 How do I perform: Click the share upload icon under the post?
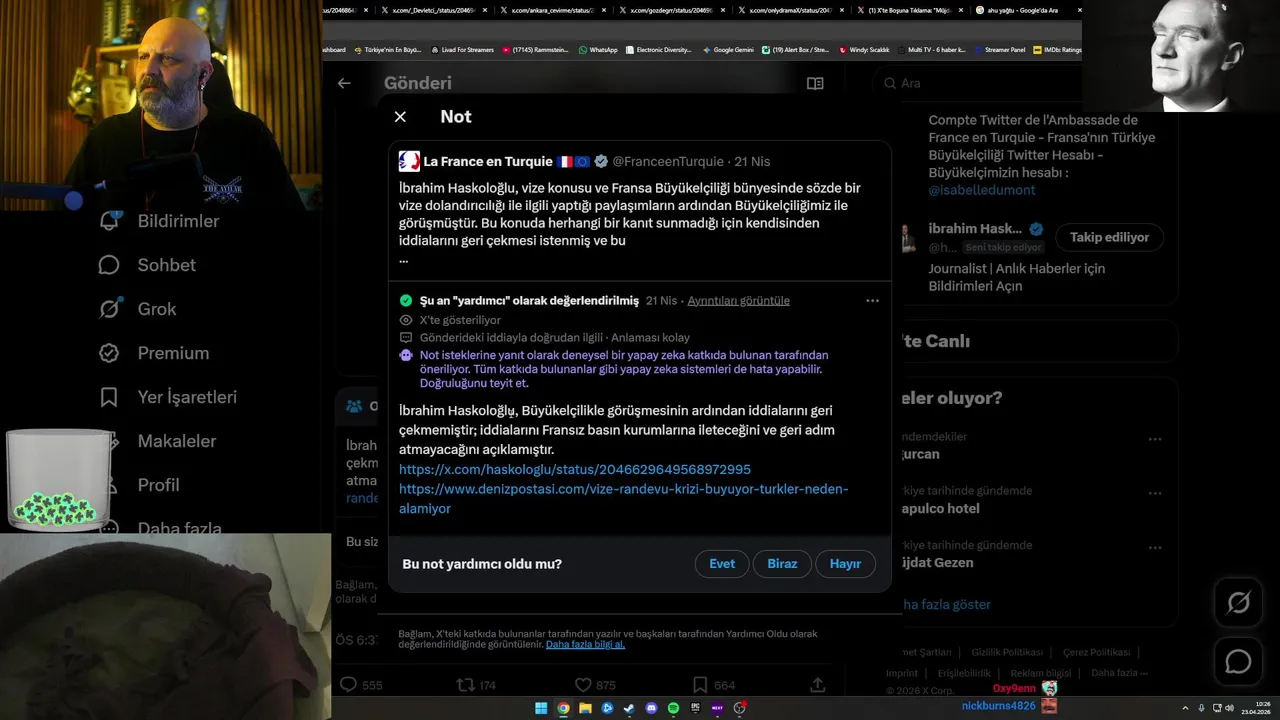click(x=817, y=685)
